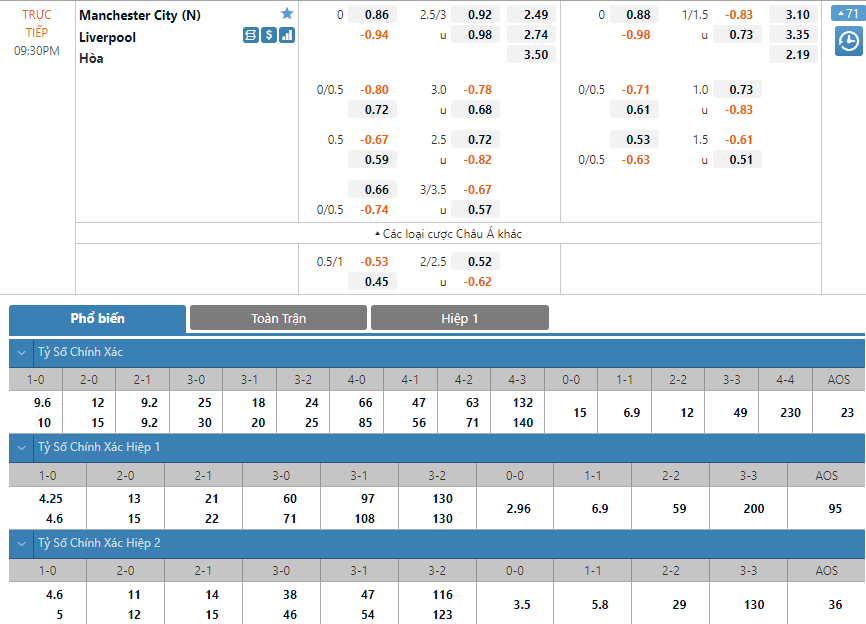
Task: Pick the 0.52 over 2/2.5 odds
Action: pos(476,262)
